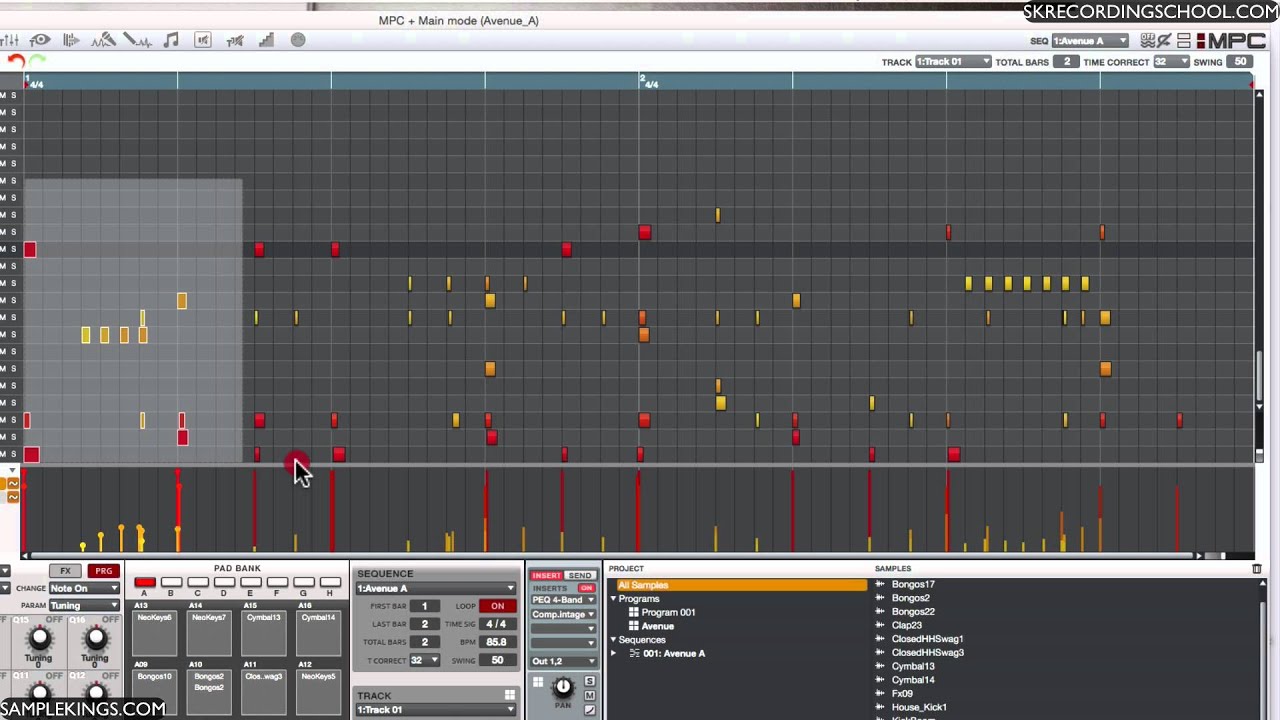Switch to the FX tab
The image size is (1280, 720).
click(66, 571)
